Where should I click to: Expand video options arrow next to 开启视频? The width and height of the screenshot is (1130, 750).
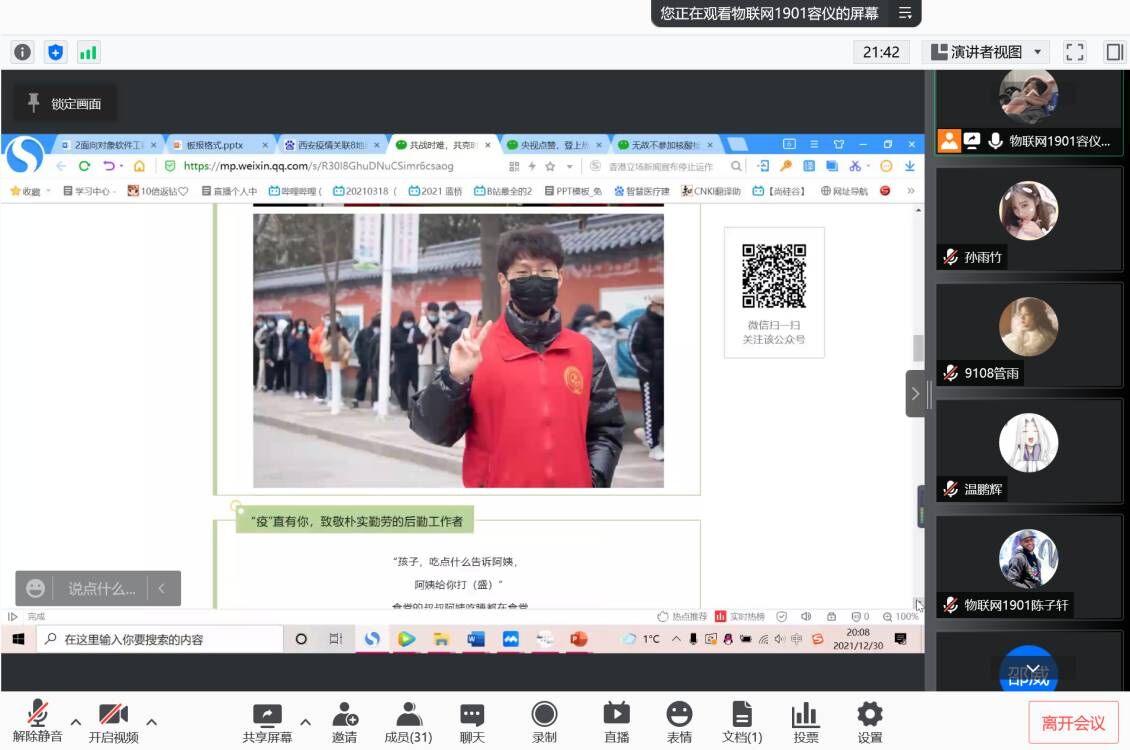pos(151,721)
